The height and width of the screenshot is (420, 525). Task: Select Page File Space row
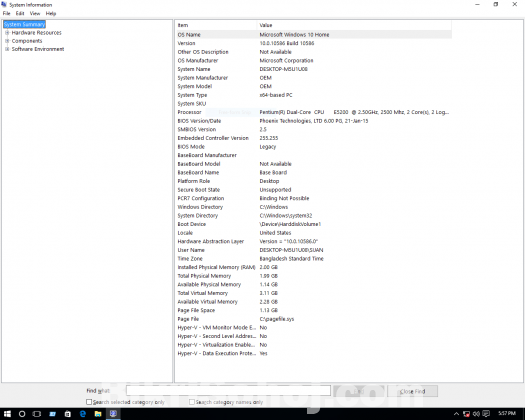pyautogui.click(x=314, y=310)
